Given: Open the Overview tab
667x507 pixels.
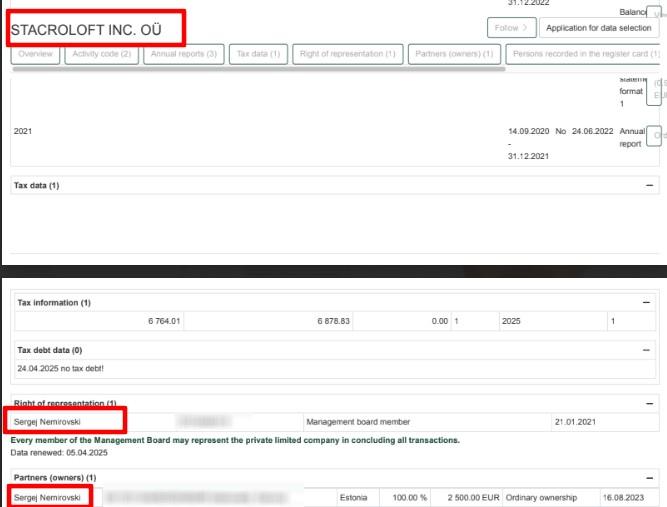Looking at the screenshot, I should pos(35,54).
